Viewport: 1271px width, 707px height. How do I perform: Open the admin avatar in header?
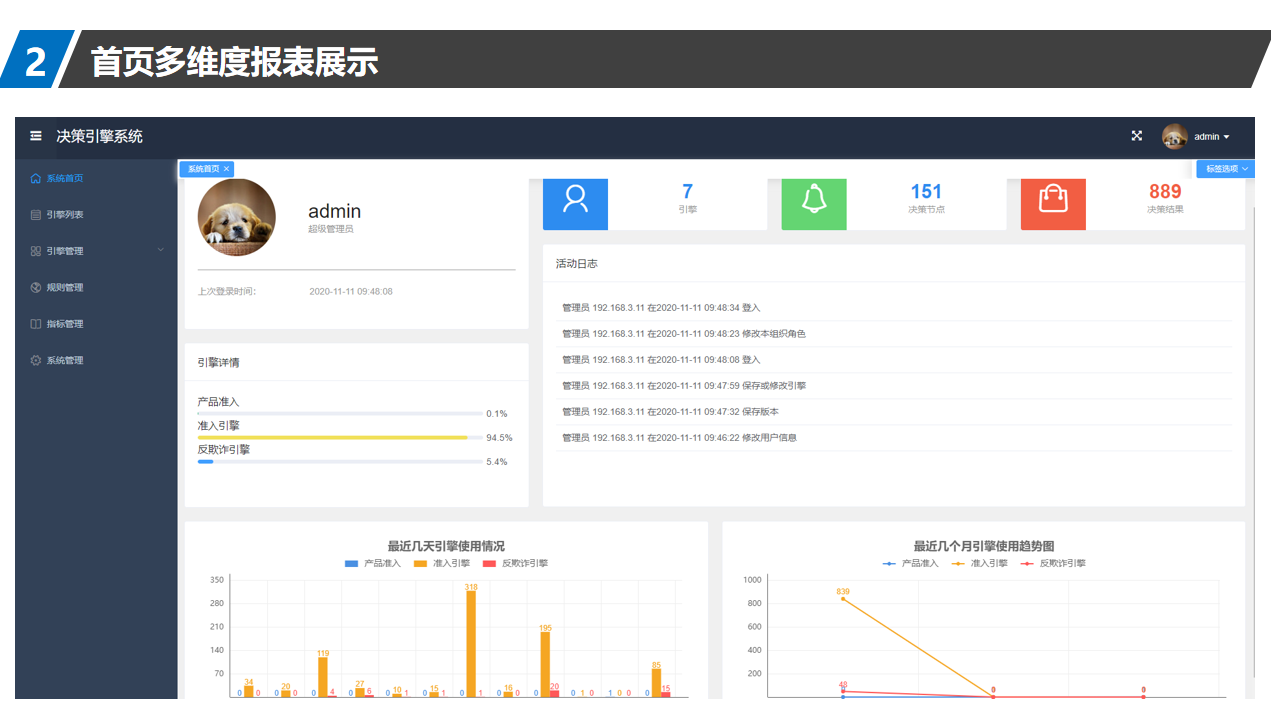[1174, 136]
